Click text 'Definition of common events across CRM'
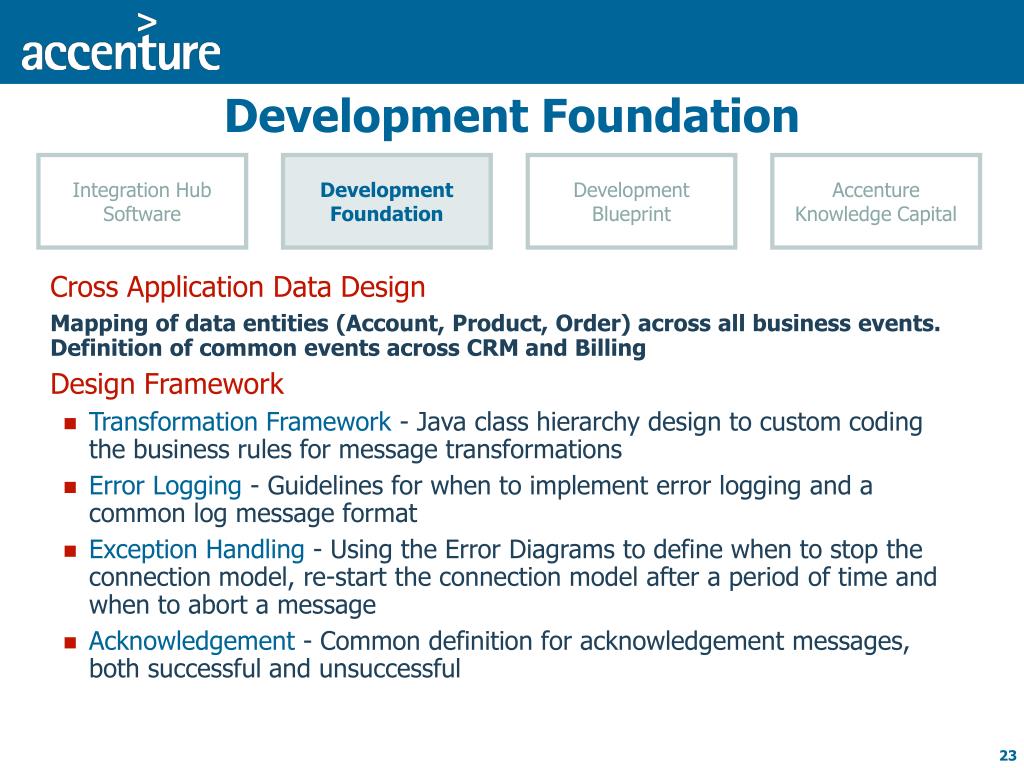 point(285,348)
